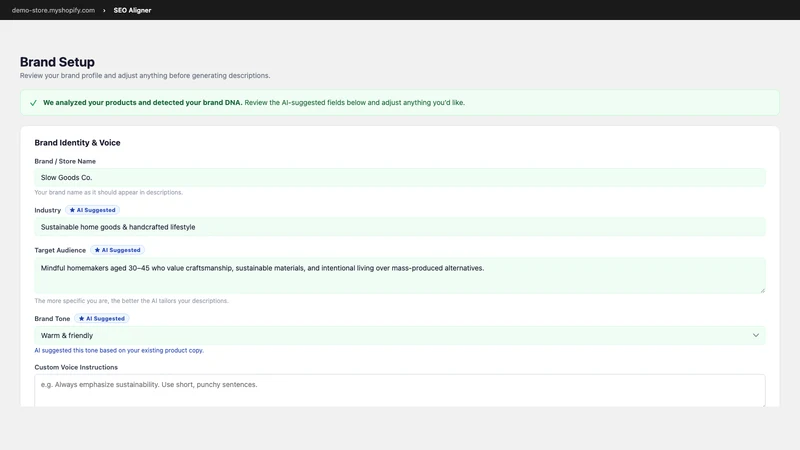
Task: Click the SEO Aligner breadcrumb
Action: [x=132, y=10]
